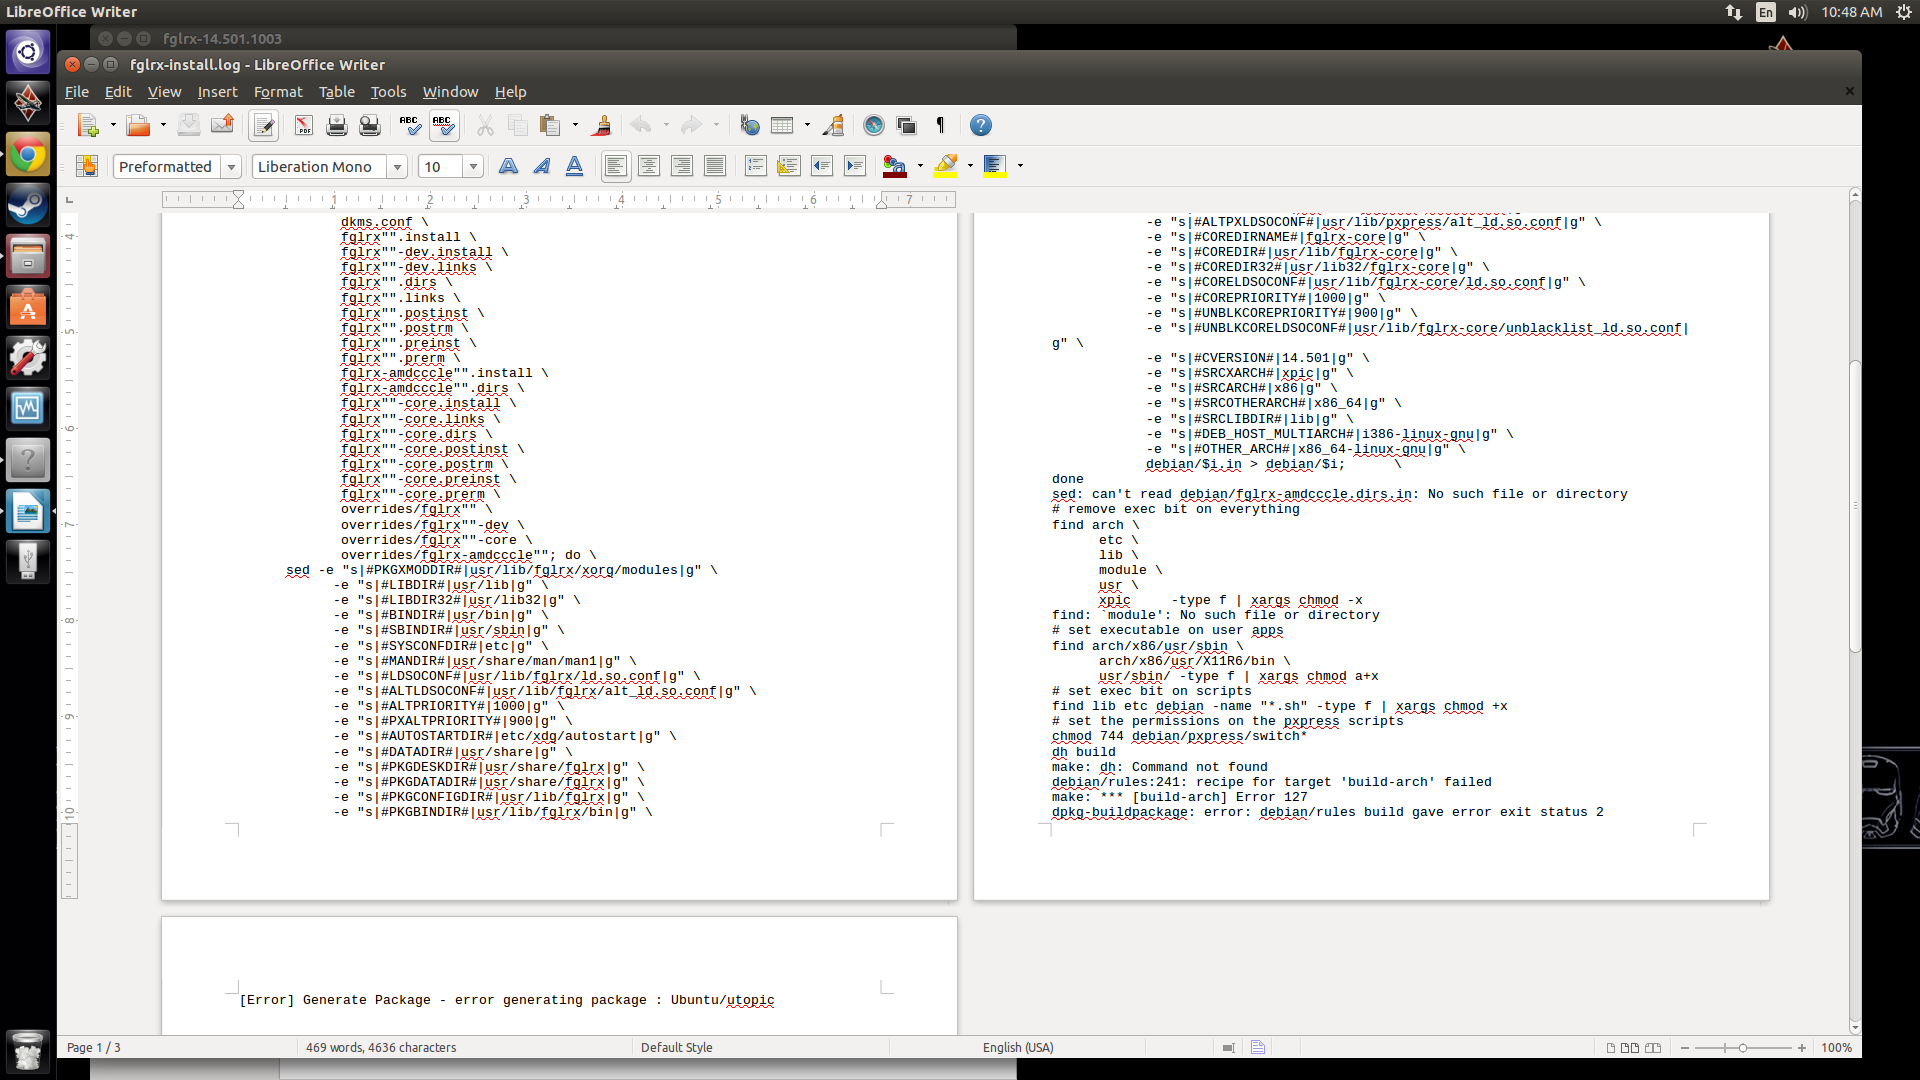Open the Page Preview

370,126
